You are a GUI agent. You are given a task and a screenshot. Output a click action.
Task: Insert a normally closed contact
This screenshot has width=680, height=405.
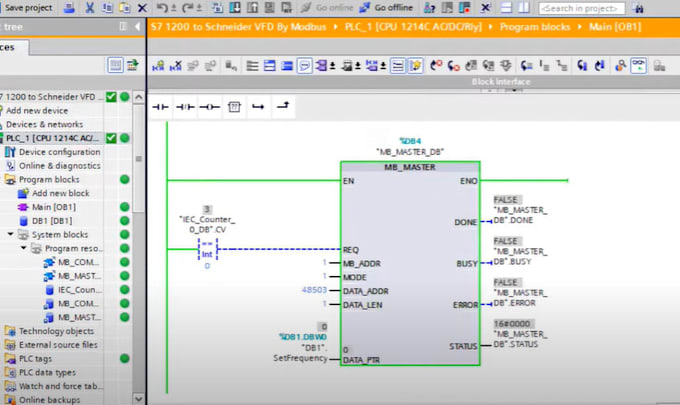pos(185,107)
